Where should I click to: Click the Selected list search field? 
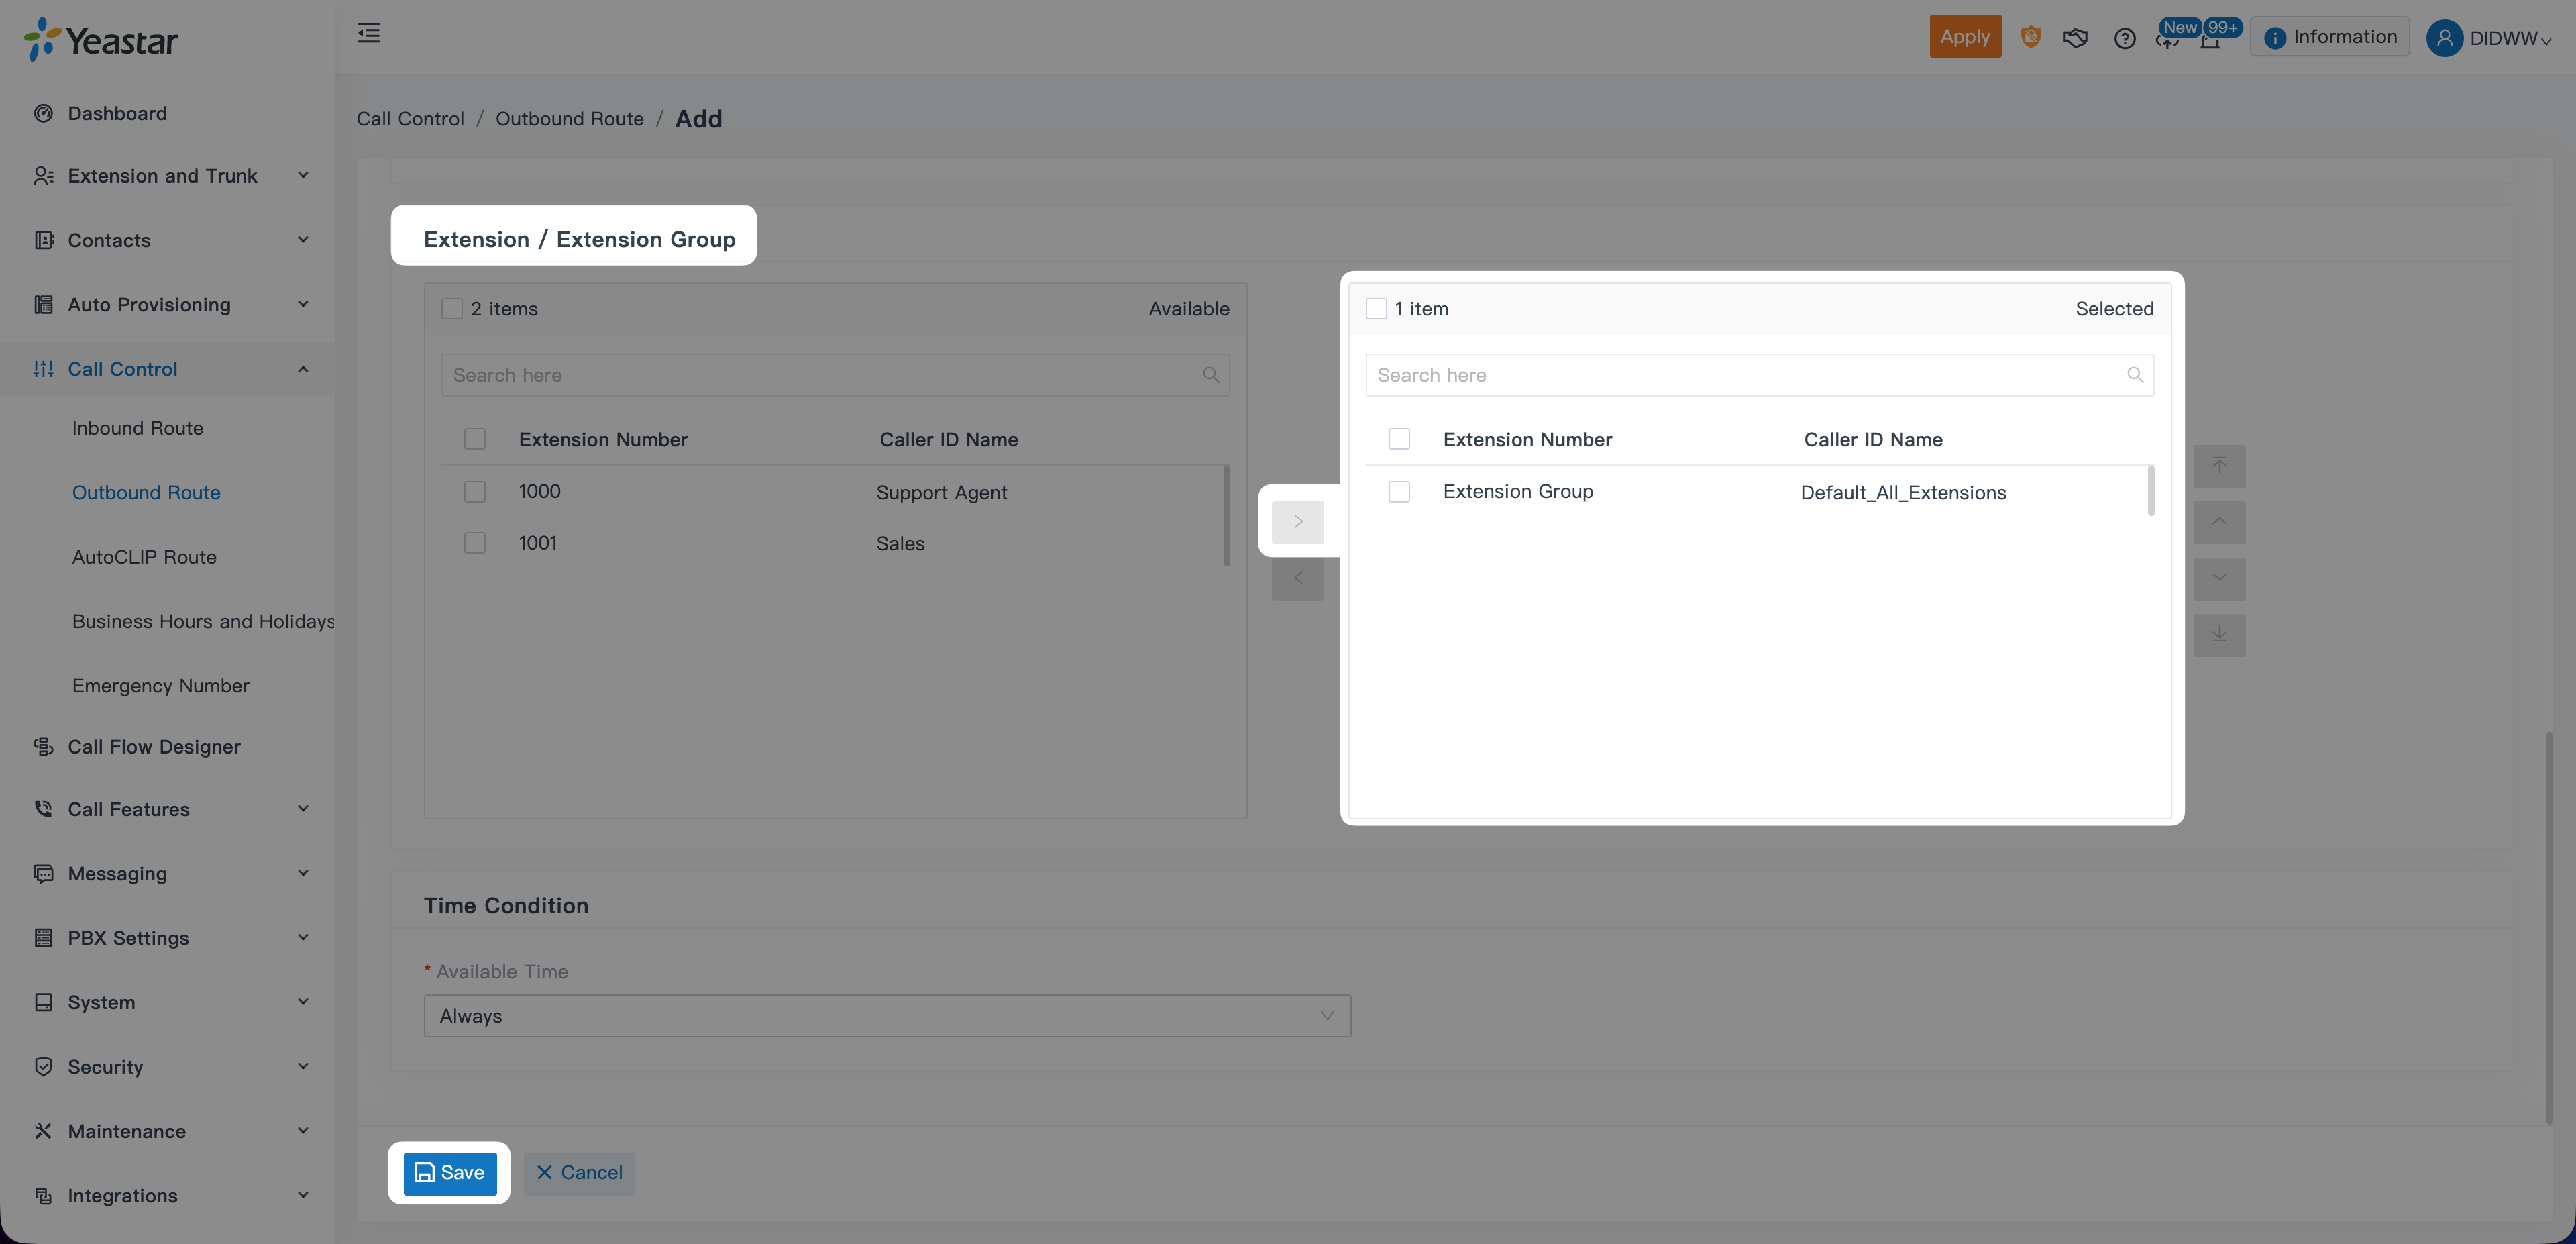[x=1745, y=375]
